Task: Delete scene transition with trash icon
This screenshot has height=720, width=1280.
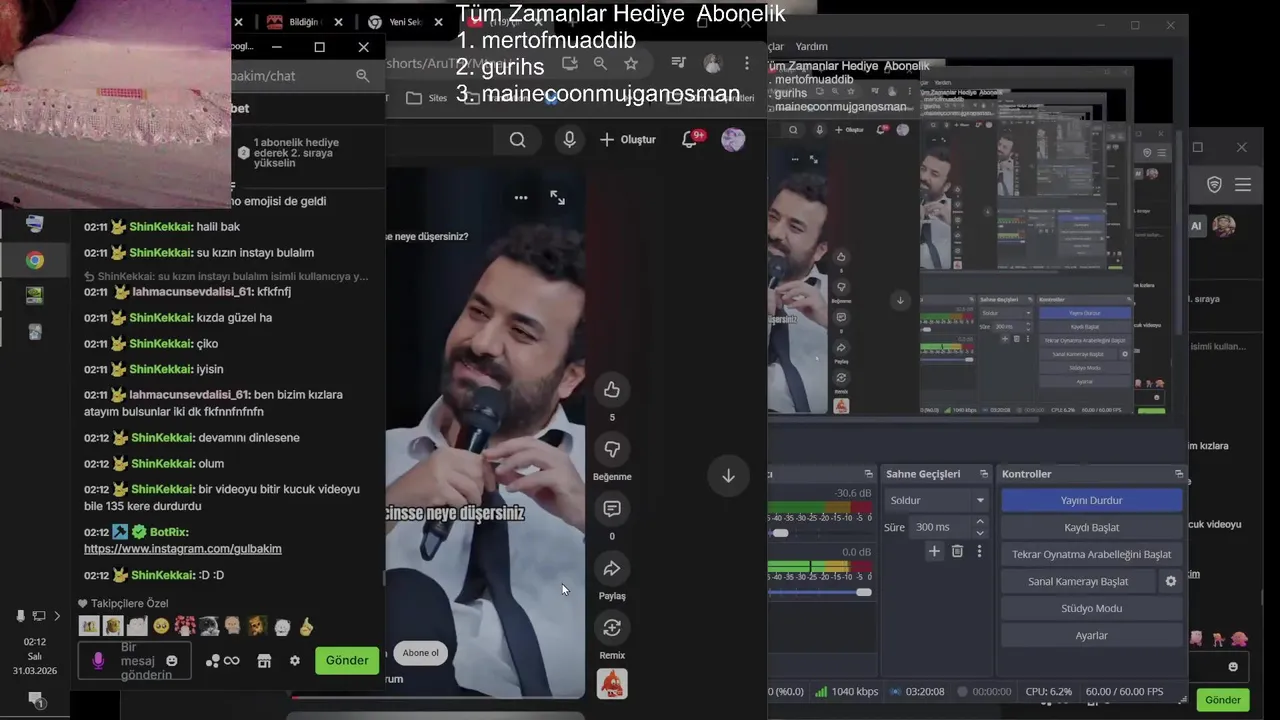Action: click(x=957, y=551)
